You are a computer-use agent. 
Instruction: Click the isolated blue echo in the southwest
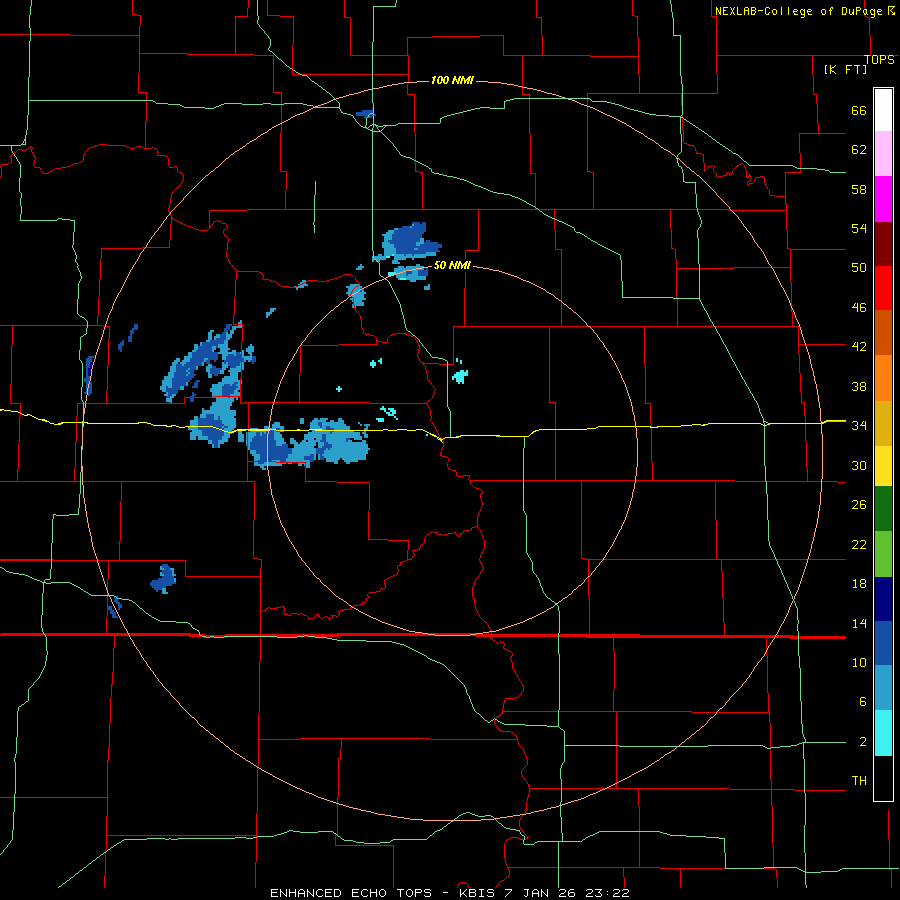[164, 579]
